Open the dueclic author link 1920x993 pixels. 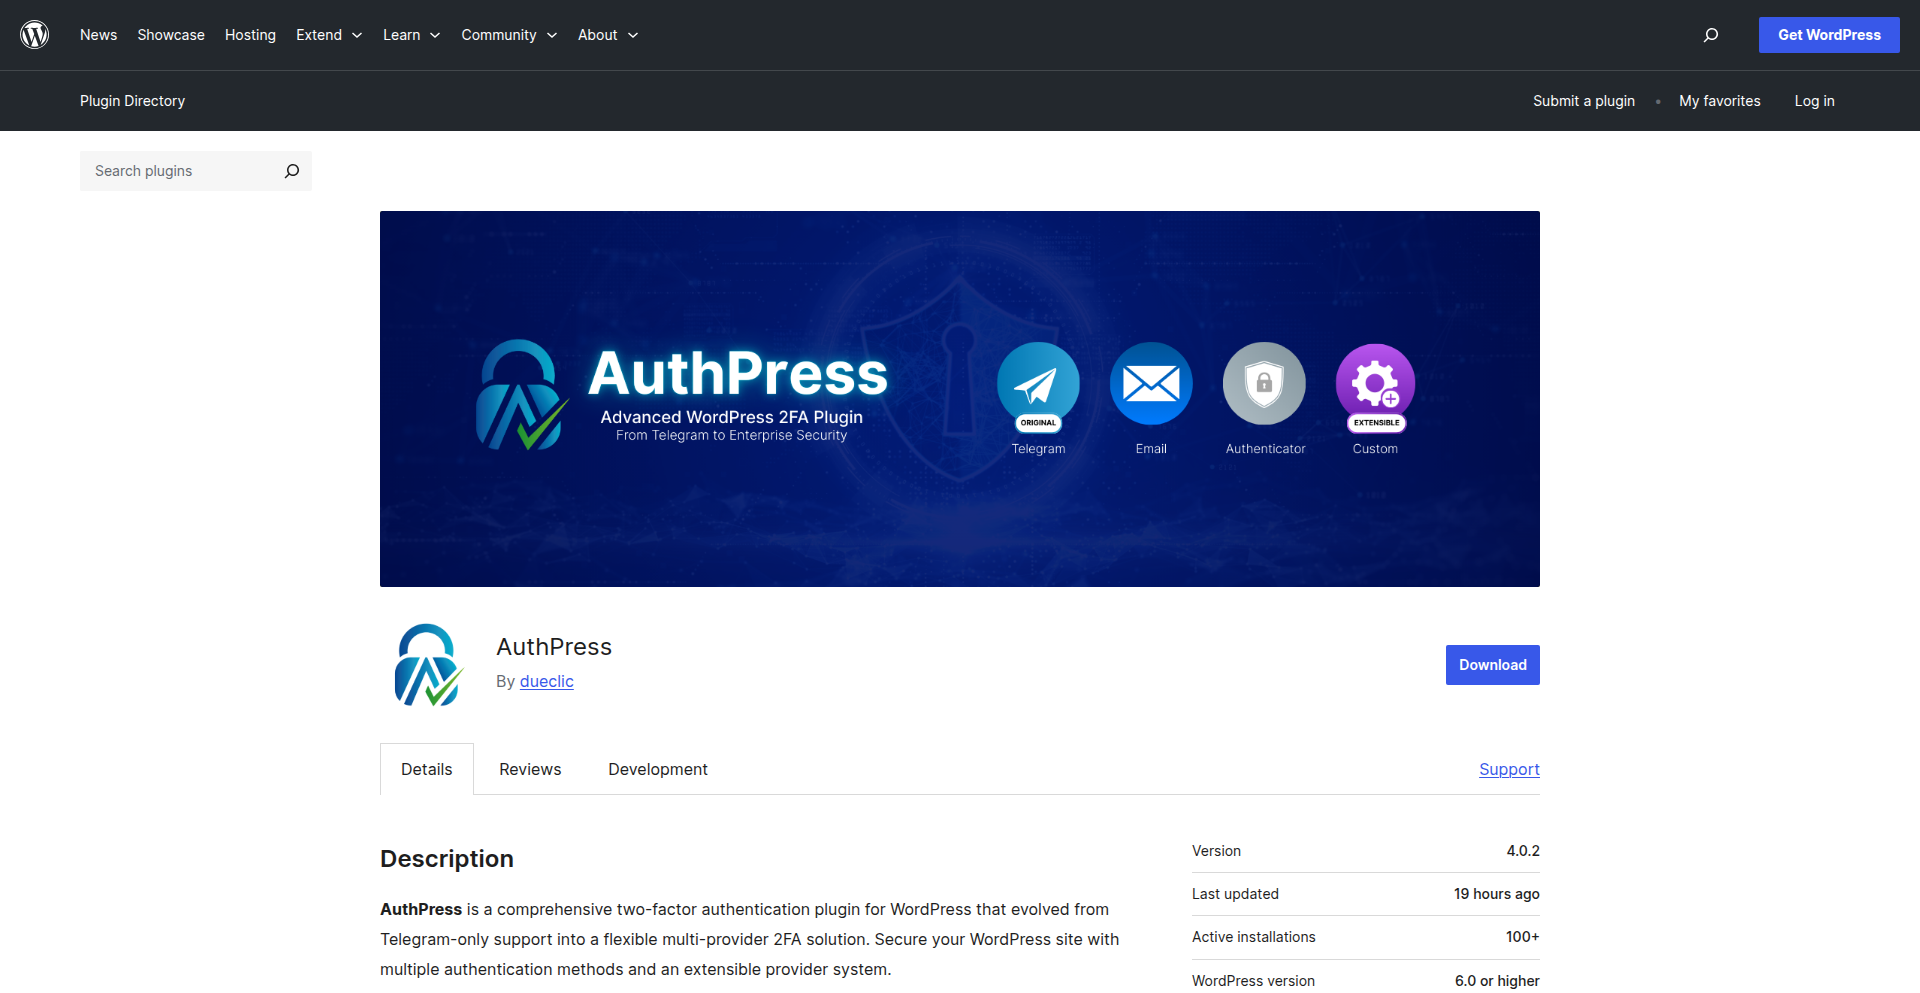547,681
